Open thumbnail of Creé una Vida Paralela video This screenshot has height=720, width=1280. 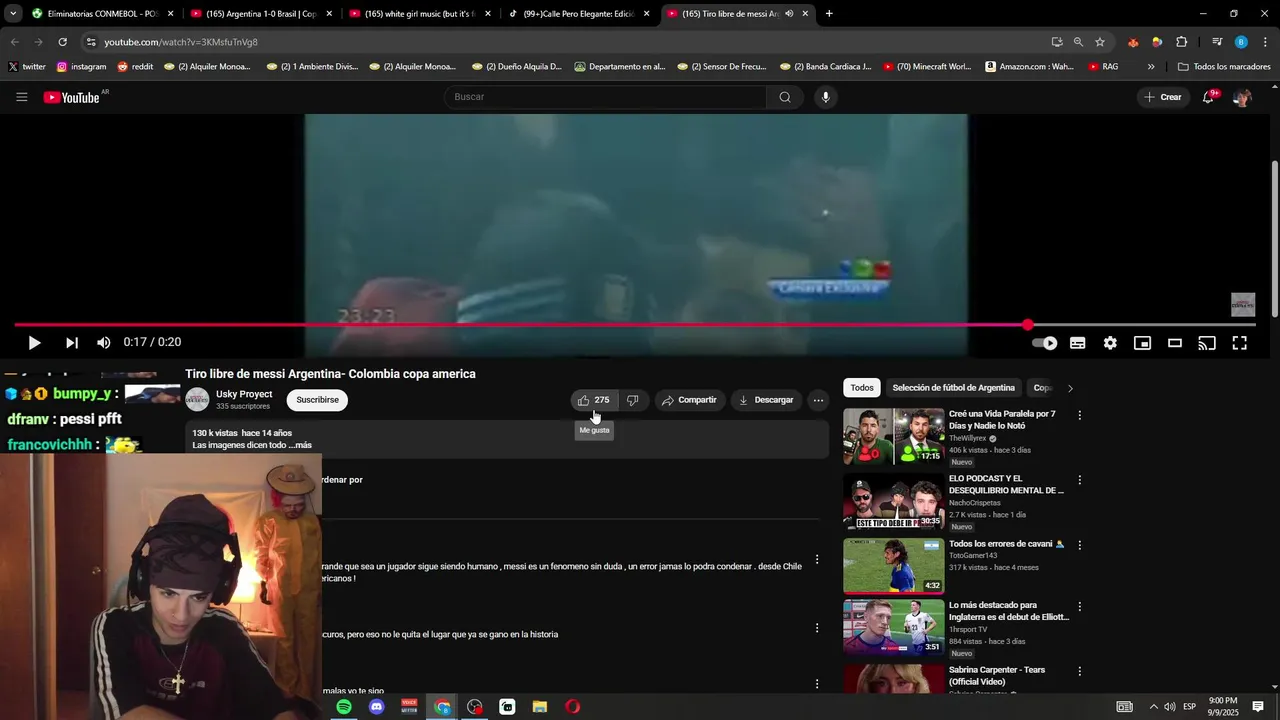tap(893, 436)
